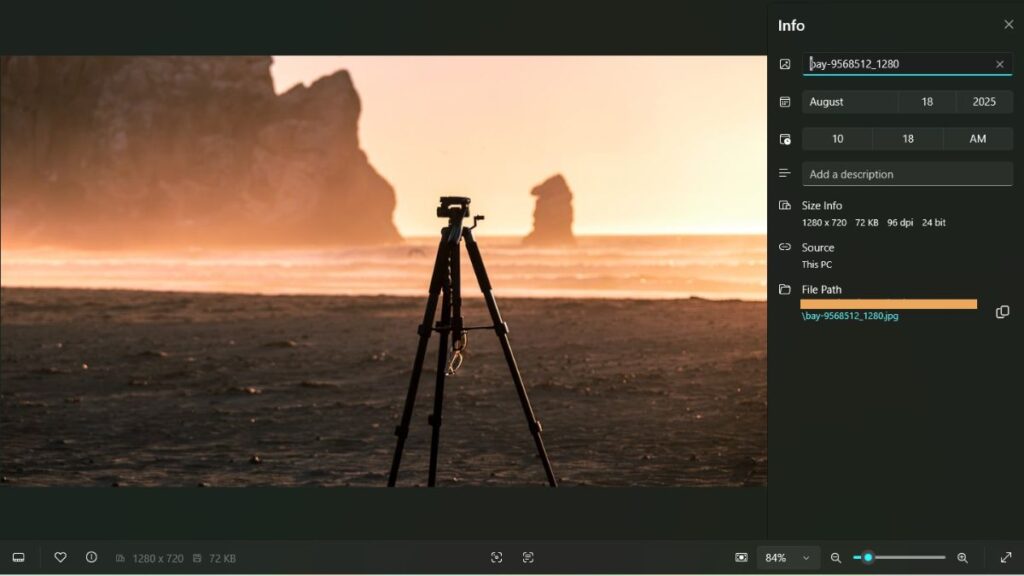Image resolution: width=1024 pixels, height=576 pixels.
Task: Click the background fill icon beside zoom percentage
Action: point(741,557)
